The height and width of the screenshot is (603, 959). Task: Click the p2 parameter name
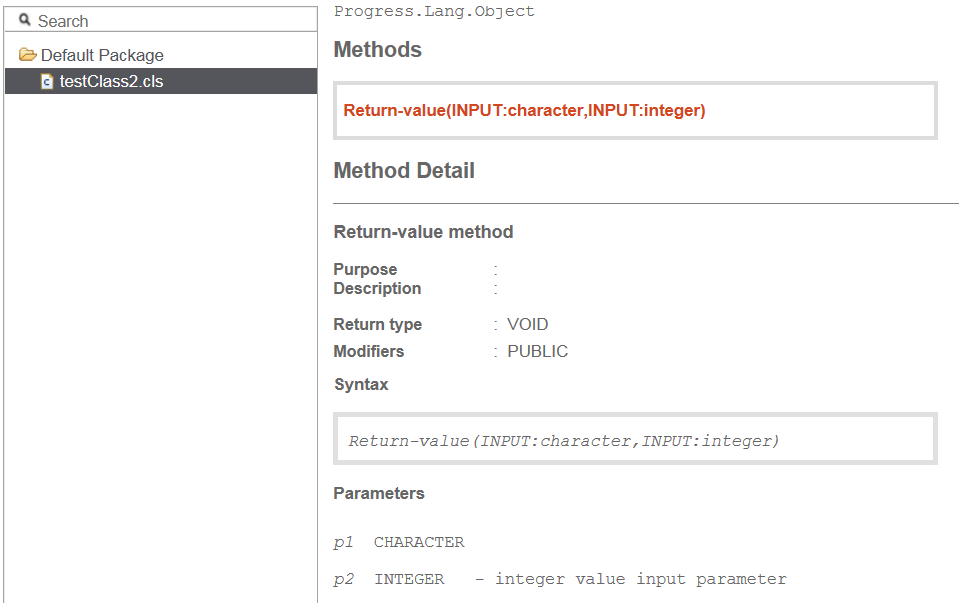coord(343,579)
